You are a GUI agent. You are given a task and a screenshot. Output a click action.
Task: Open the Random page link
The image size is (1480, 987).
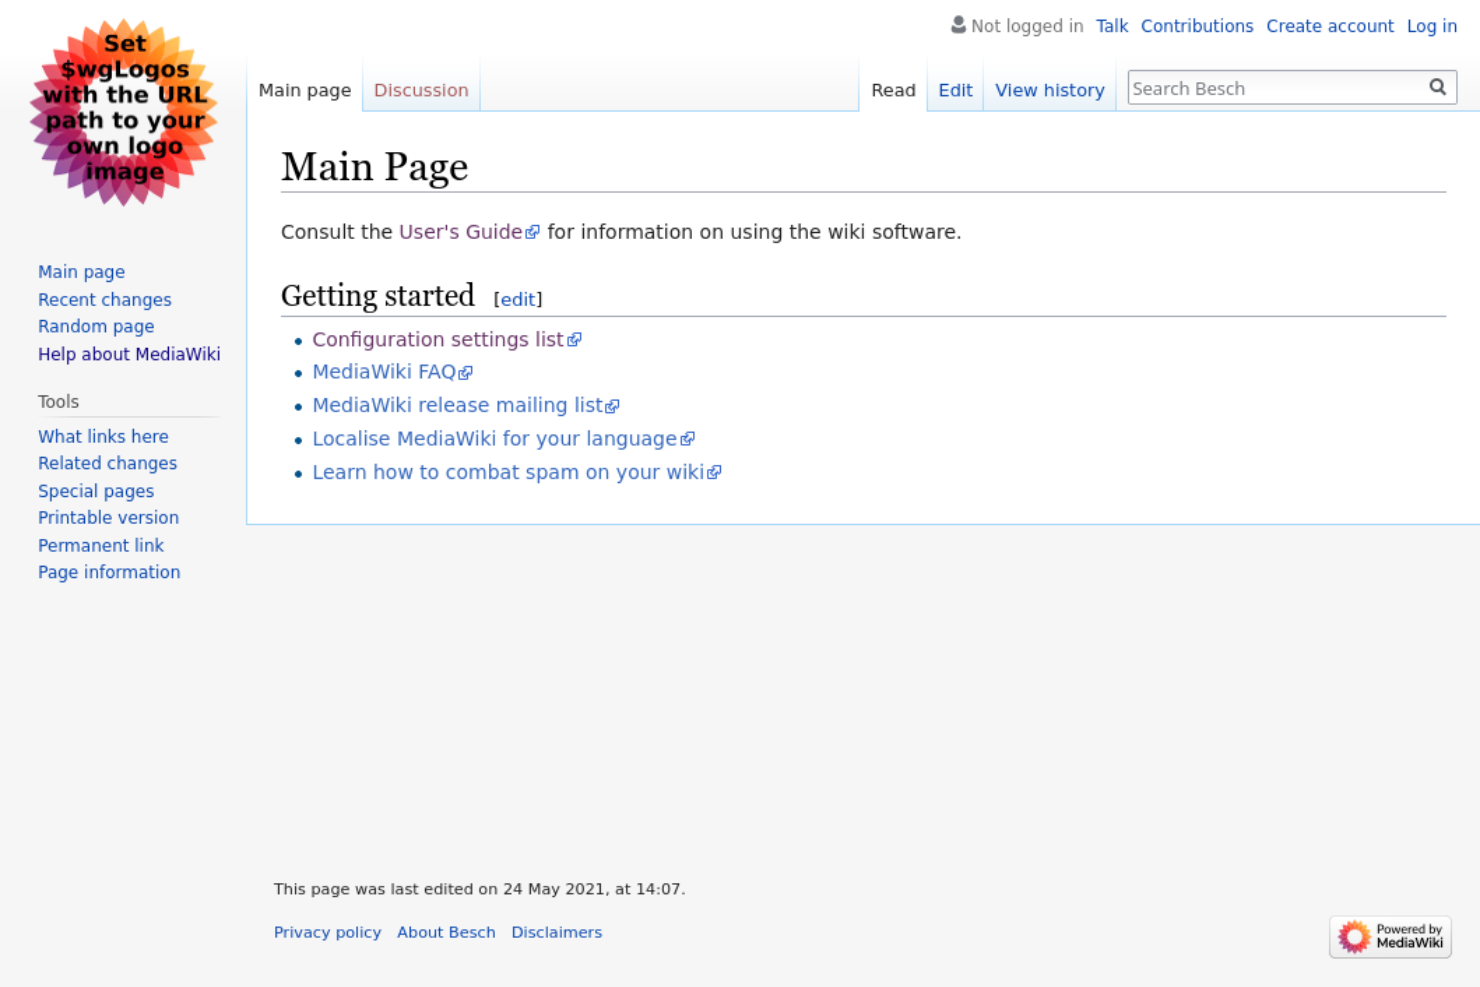pyautogui.click(x=96, y=326)
